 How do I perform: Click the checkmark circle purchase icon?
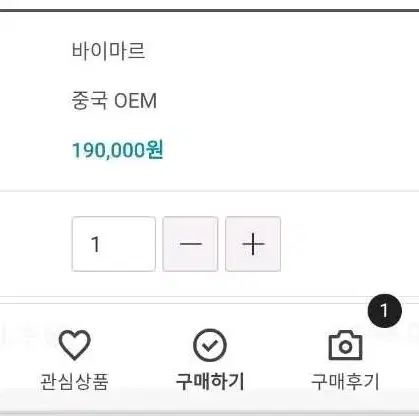tap(210, 345)
